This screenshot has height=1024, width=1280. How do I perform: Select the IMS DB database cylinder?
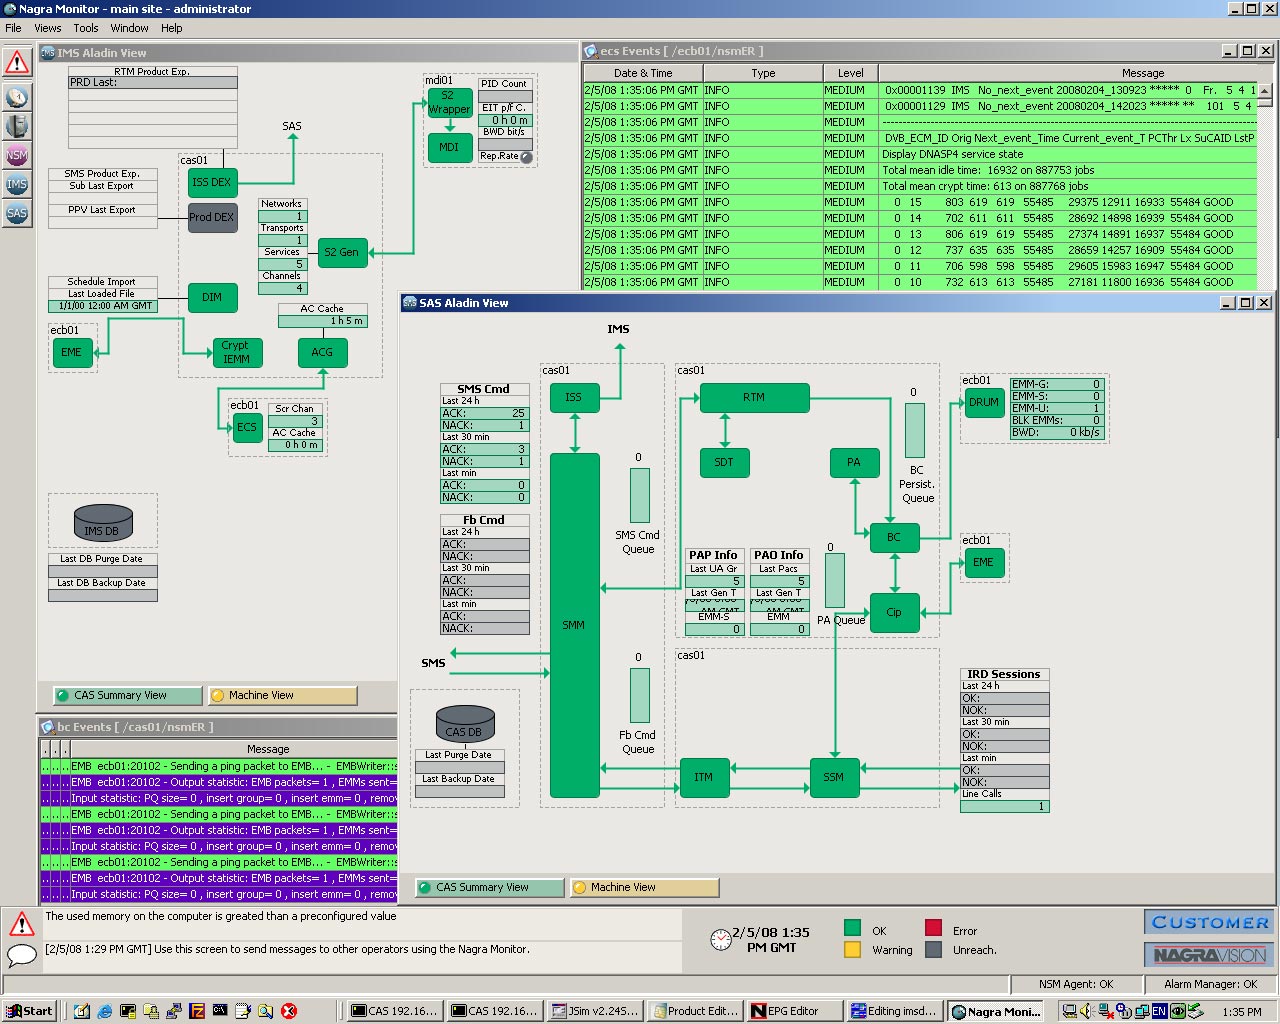point(103,521)
